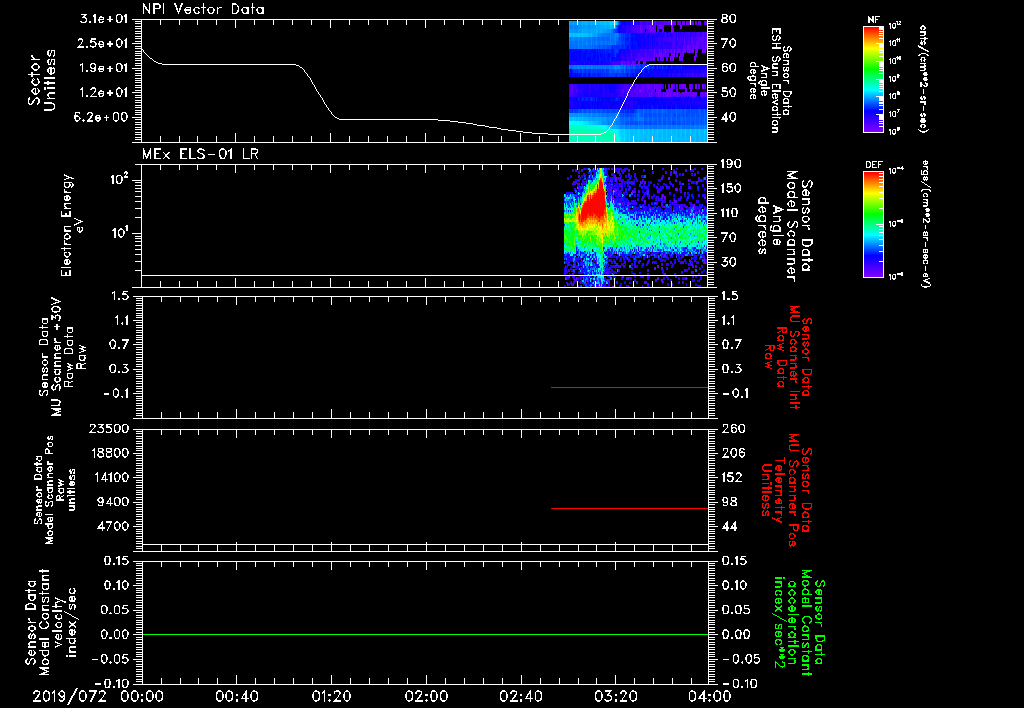
Task: Click the "Sector Unitless" axis label
Action: coord(41,80)
